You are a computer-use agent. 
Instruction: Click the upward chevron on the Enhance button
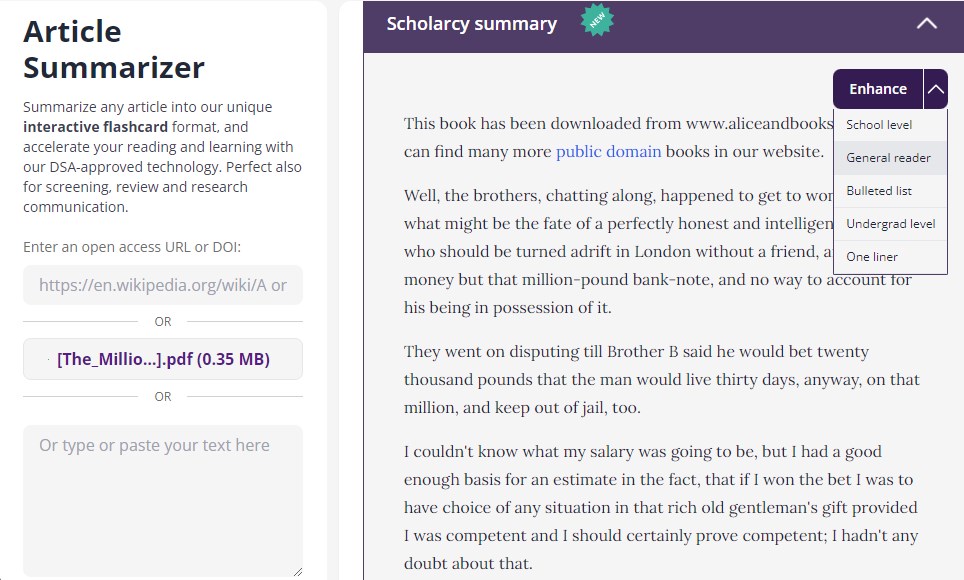pyautogui.click(x=936, y=89)
